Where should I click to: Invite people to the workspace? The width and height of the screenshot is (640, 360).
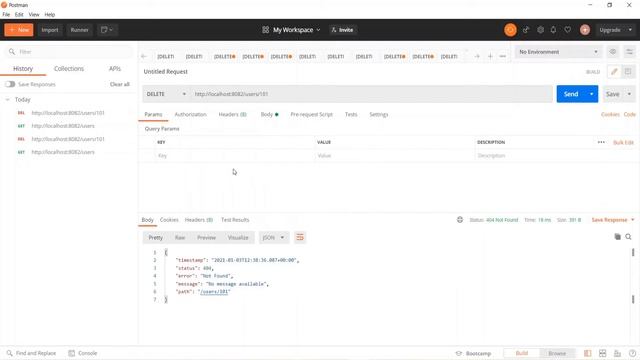tap(342, 30)
